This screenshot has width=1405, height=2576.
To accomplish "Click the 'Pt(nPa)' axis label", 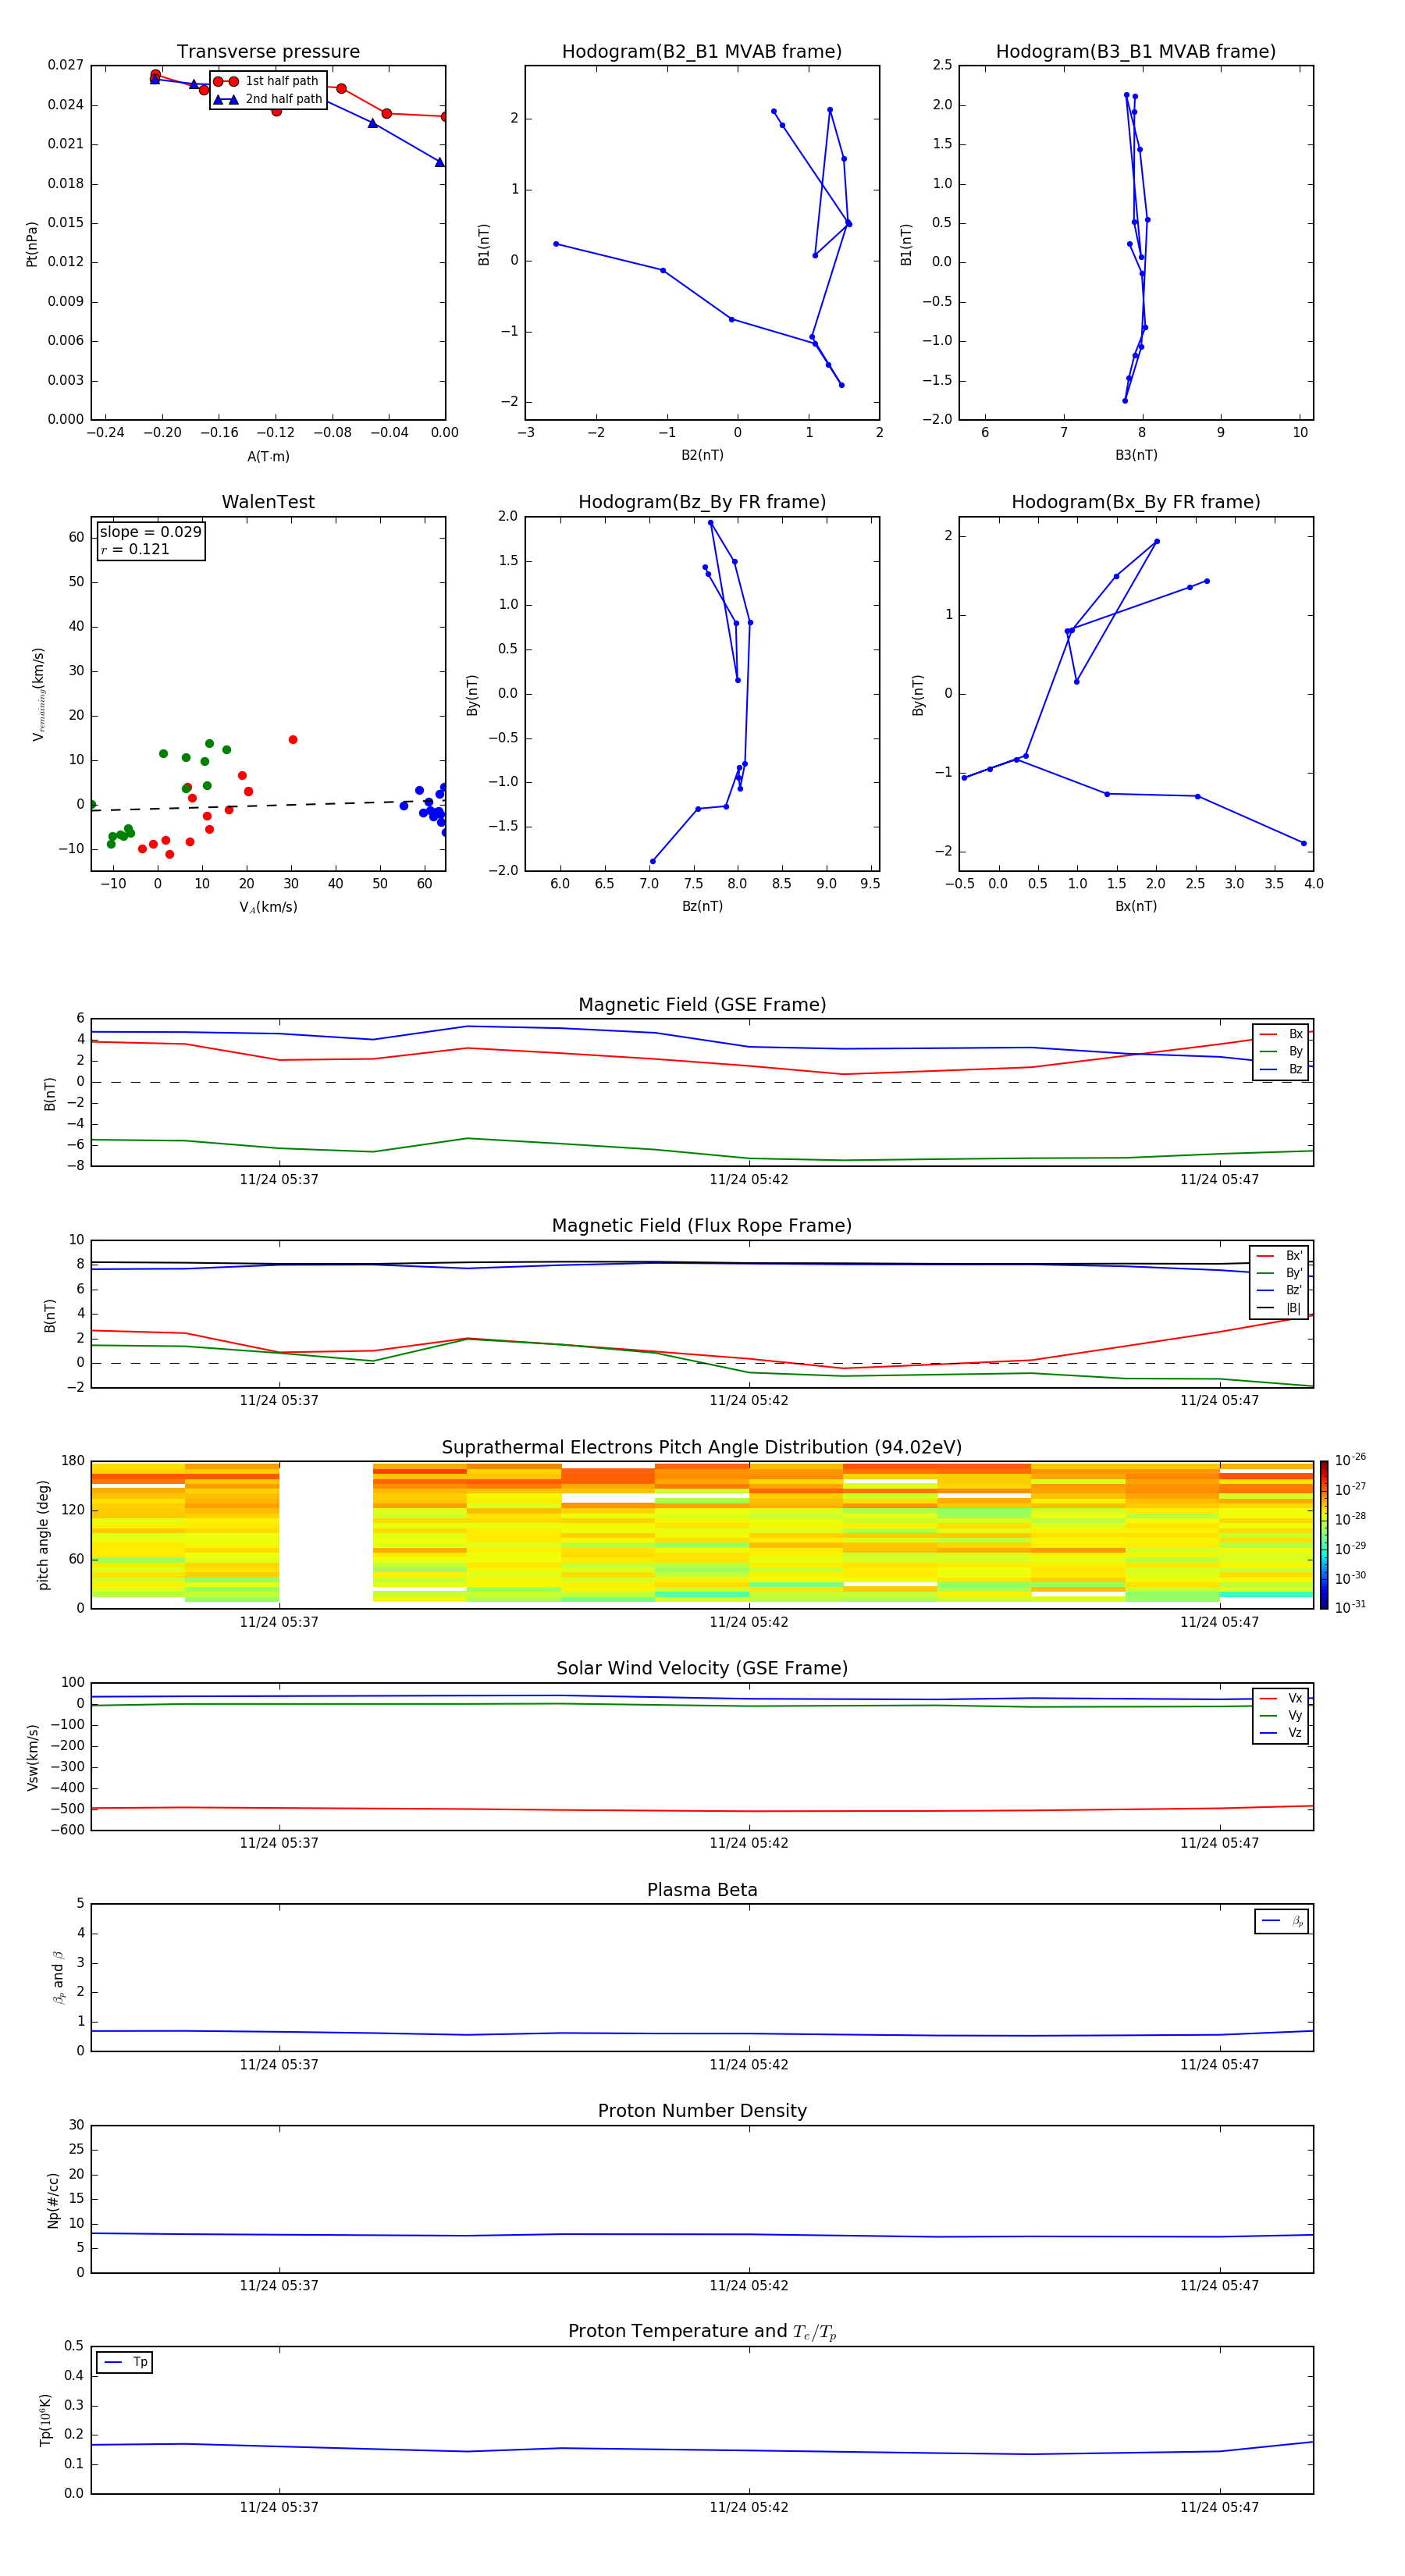I will (31, 244).
